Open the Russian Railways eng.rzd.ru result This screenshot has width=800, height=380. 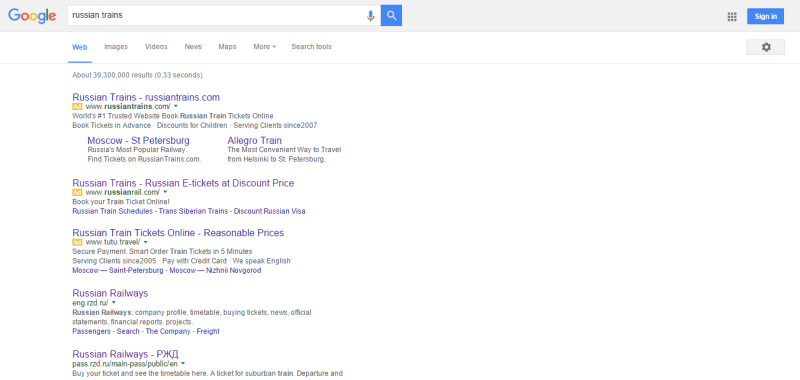pos(110,293)
